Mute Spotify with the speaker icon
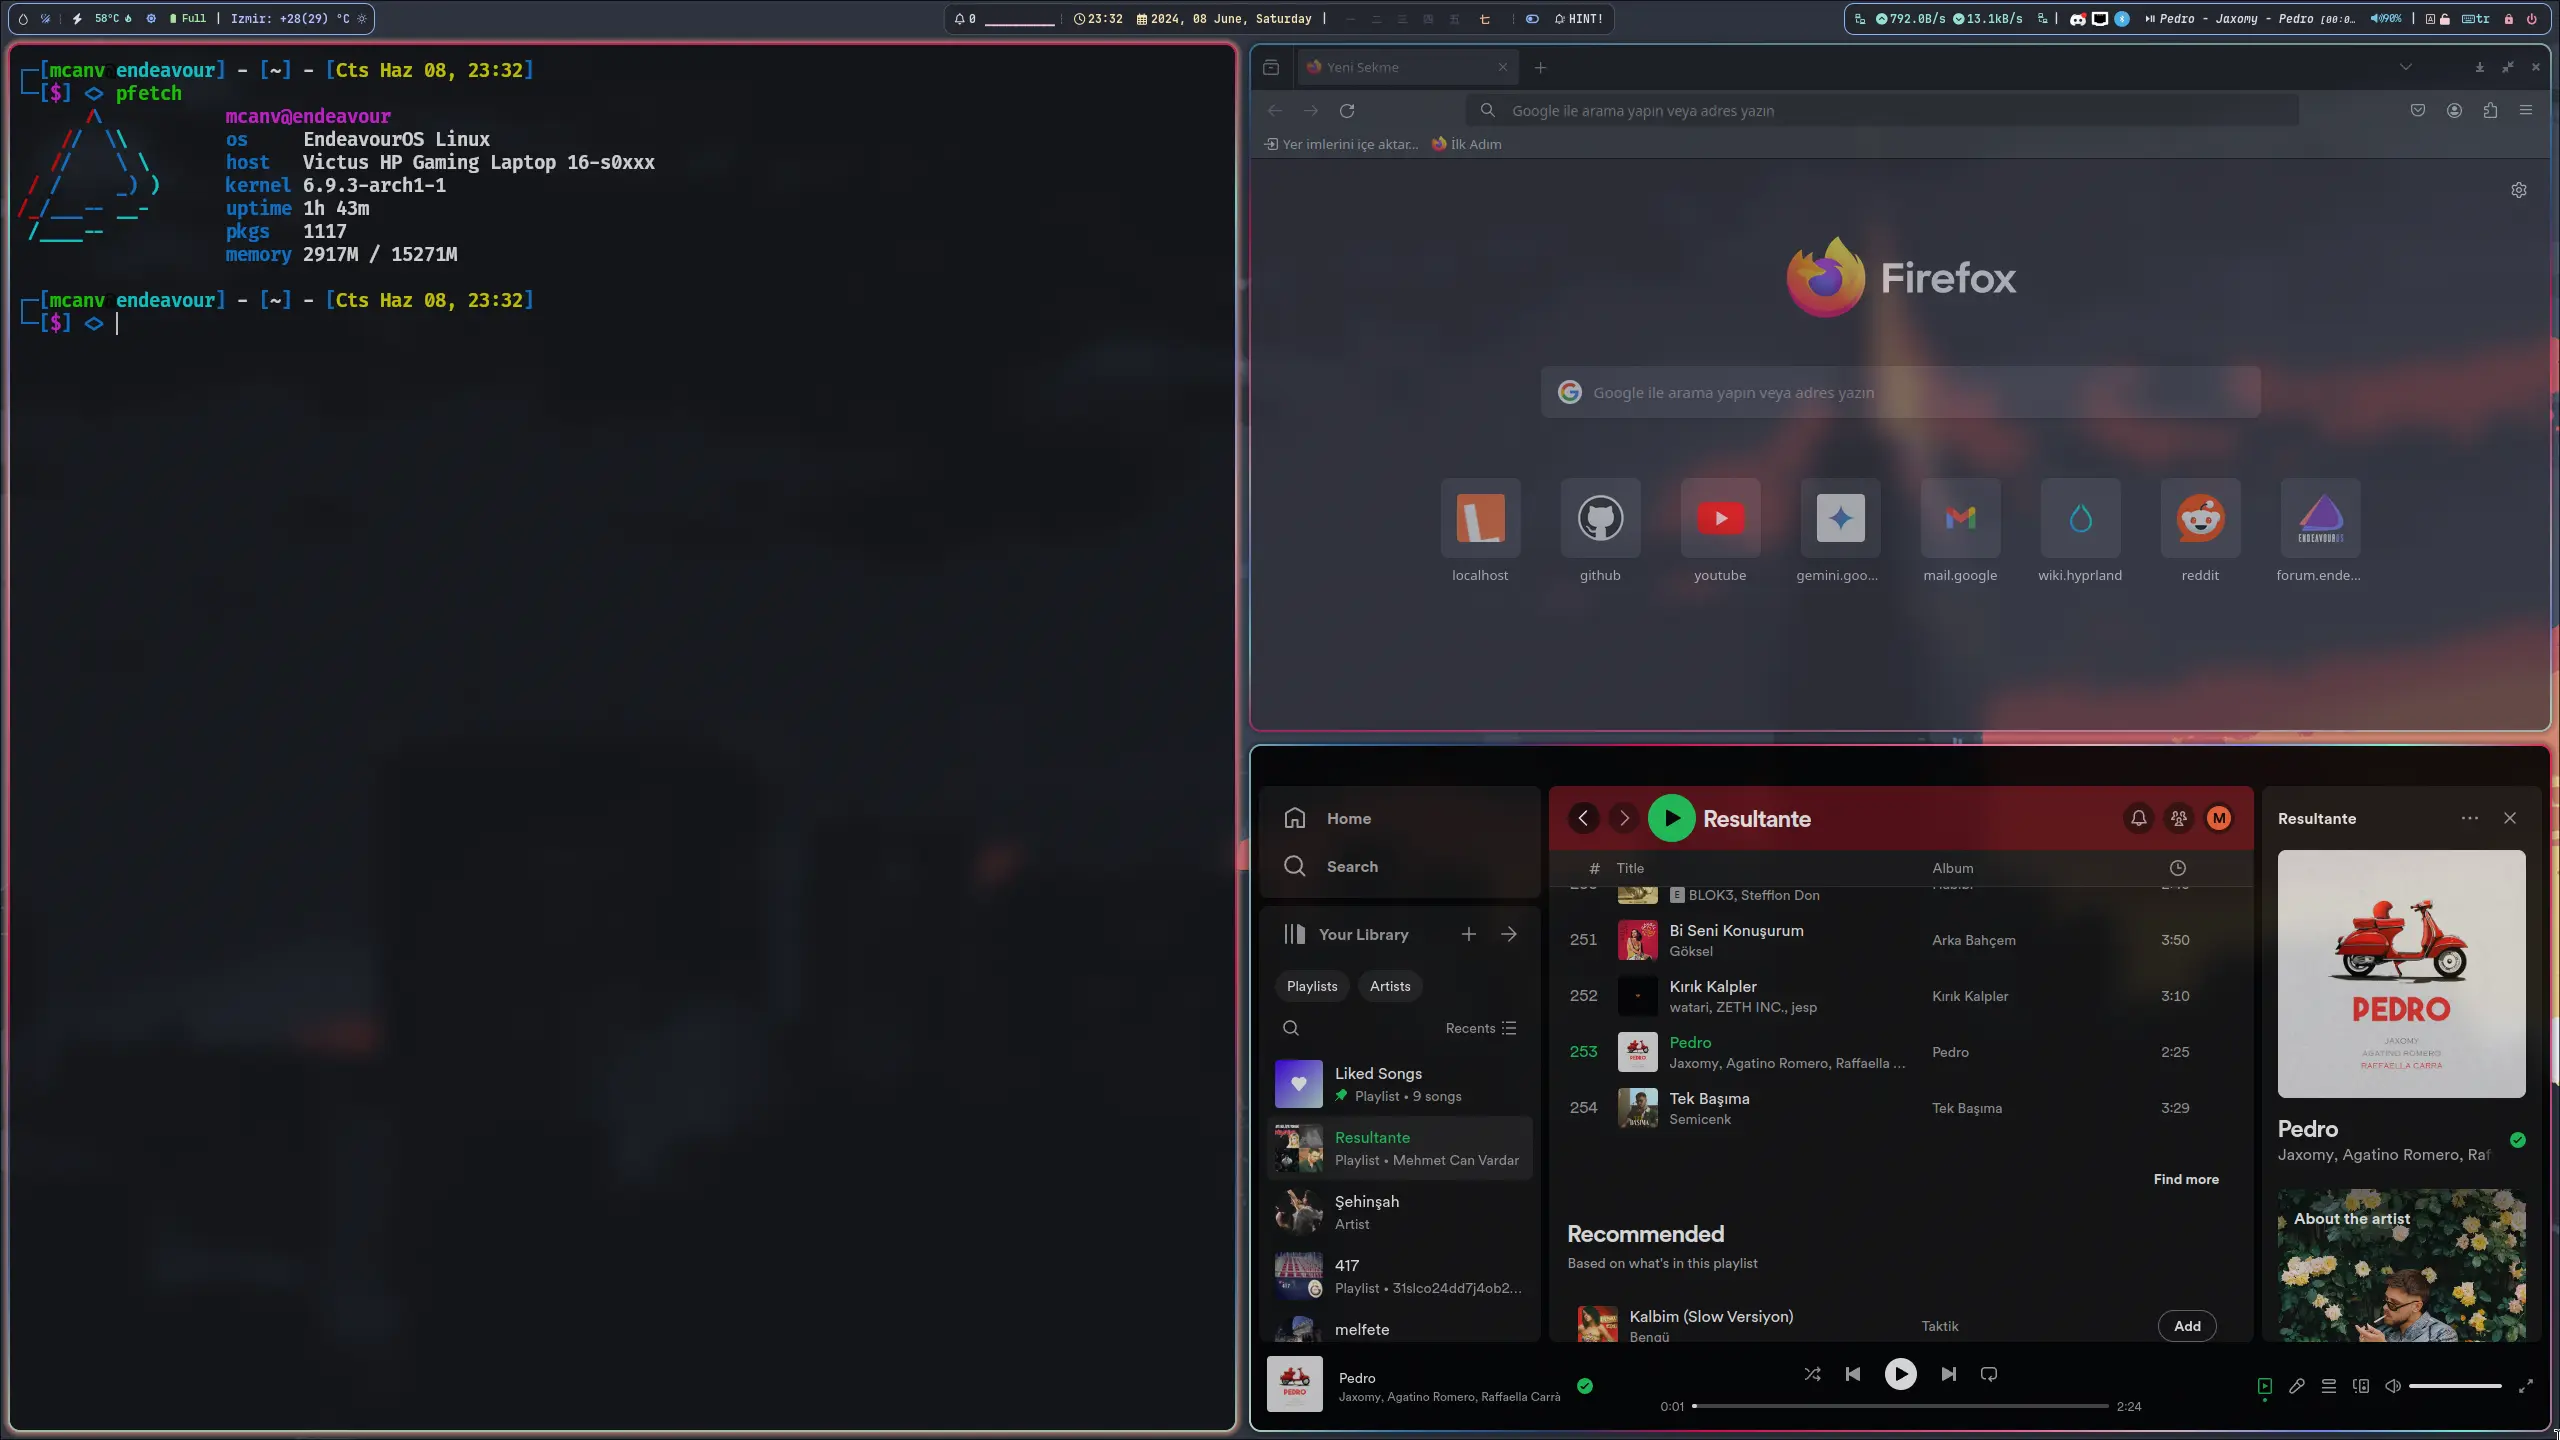The height and width of the screenshot is (1440, 2560). tap(2393, 1386)
